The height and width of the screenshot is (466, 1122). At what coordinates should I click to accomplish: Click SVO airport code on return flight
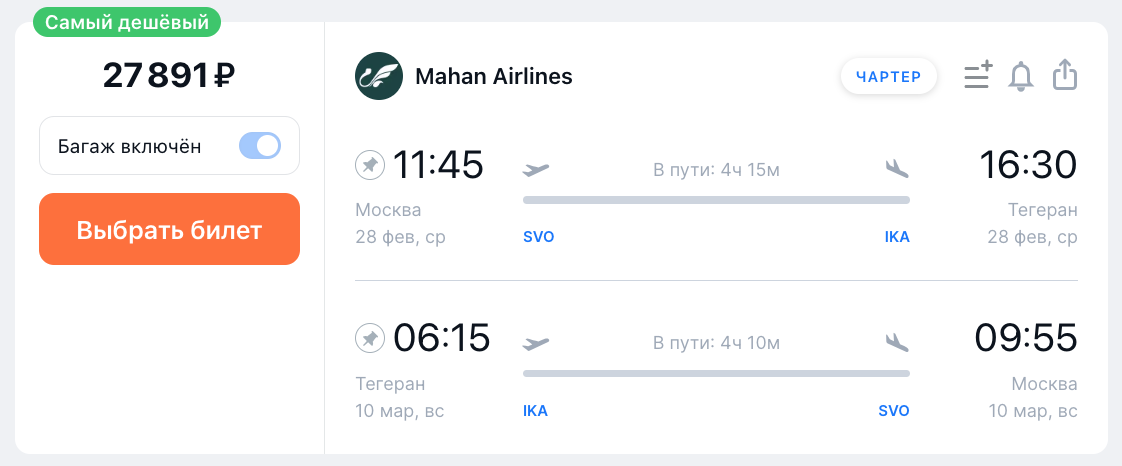pyautogui.click(x=894, y=411)
